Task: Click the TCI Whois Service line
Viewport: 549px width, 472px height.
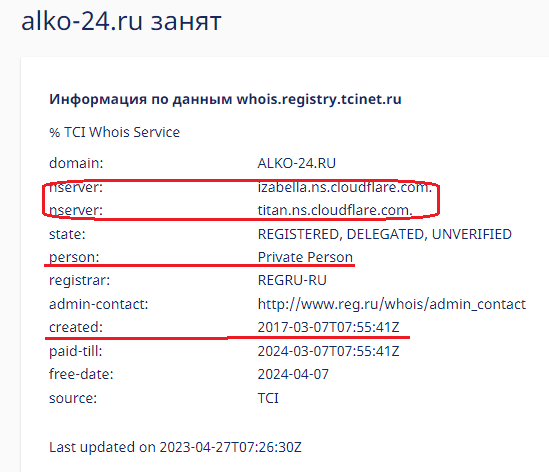Action: coord(114,132)
